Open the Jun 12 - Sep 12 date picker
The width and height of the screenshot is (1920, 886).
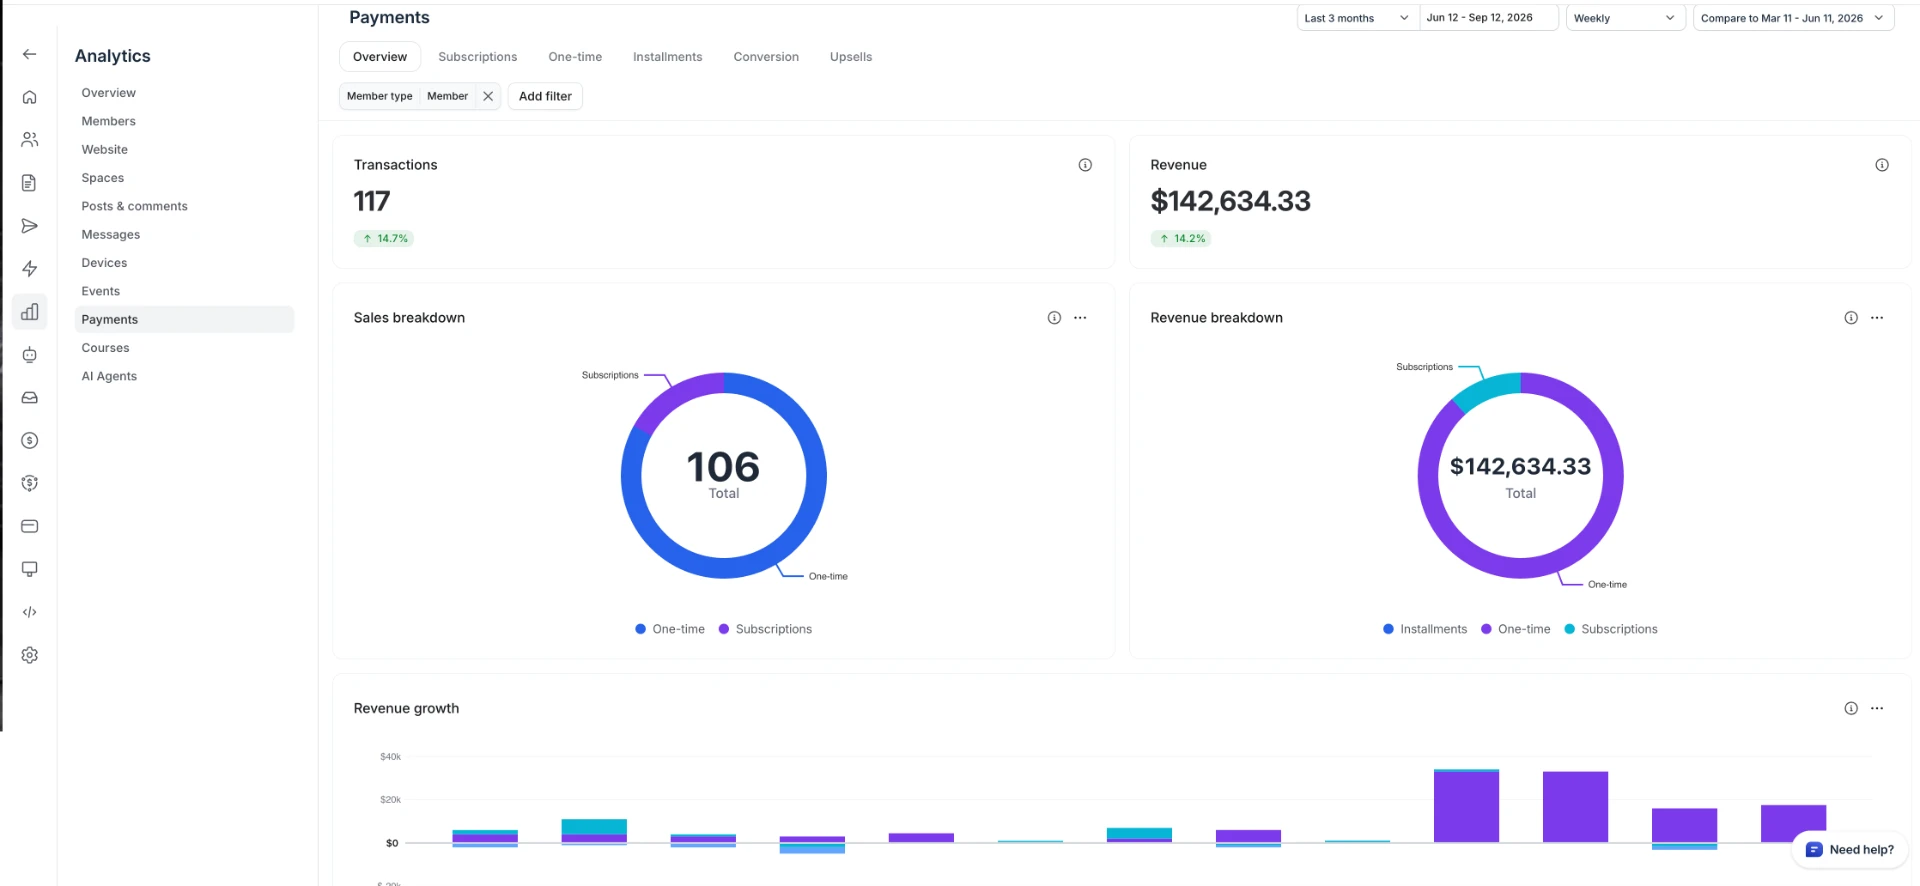pos(1488,18)
